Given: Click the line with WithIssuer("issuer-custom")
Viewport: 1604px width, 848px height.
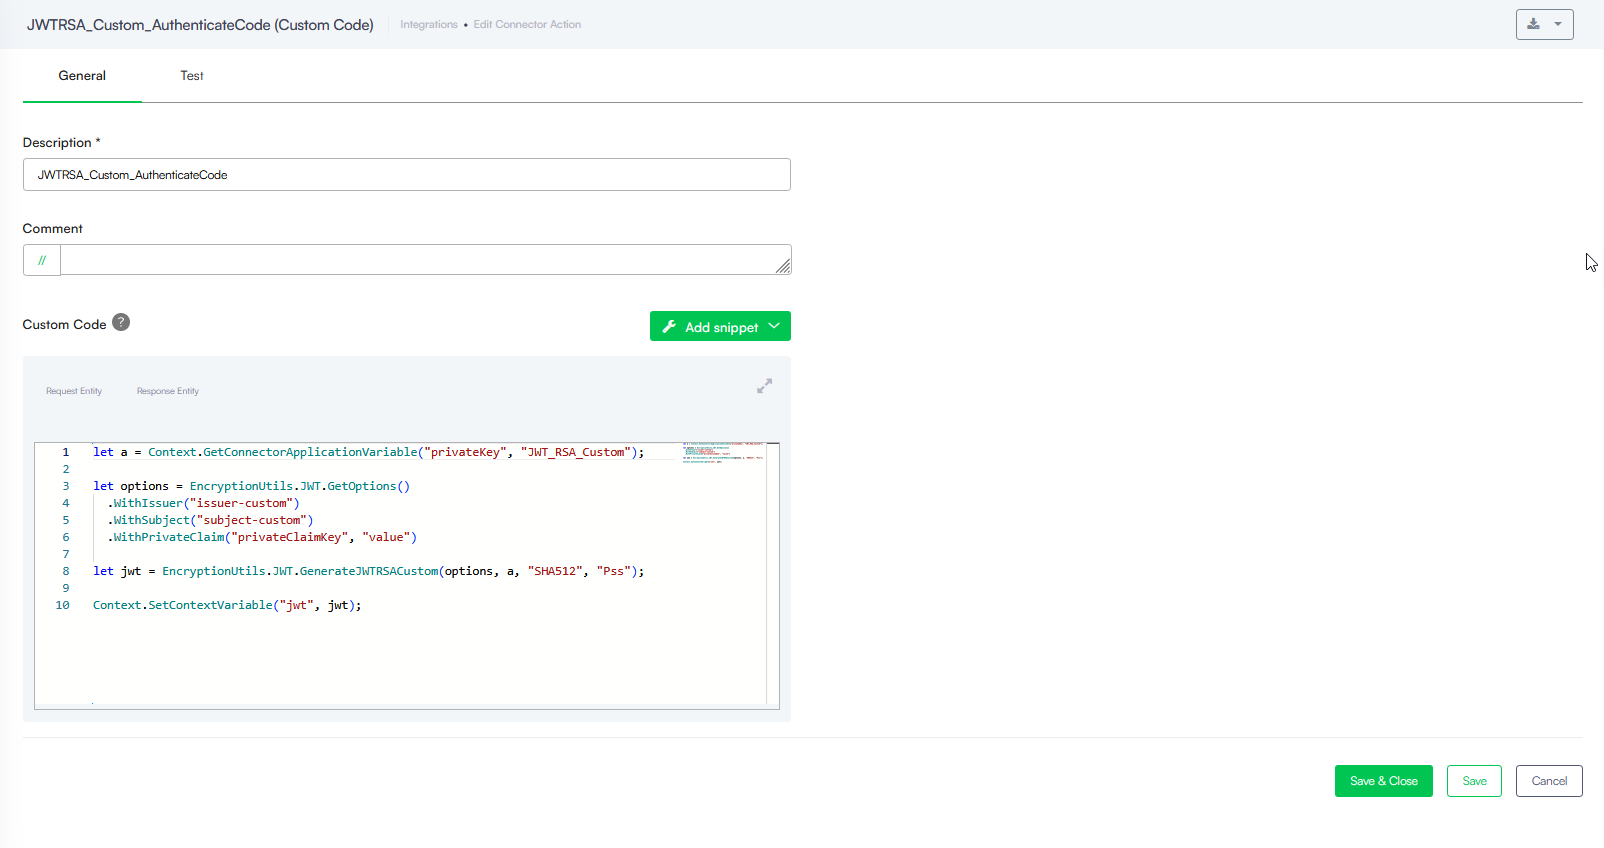Looking at the screenshot, I should tap(203, 503).
